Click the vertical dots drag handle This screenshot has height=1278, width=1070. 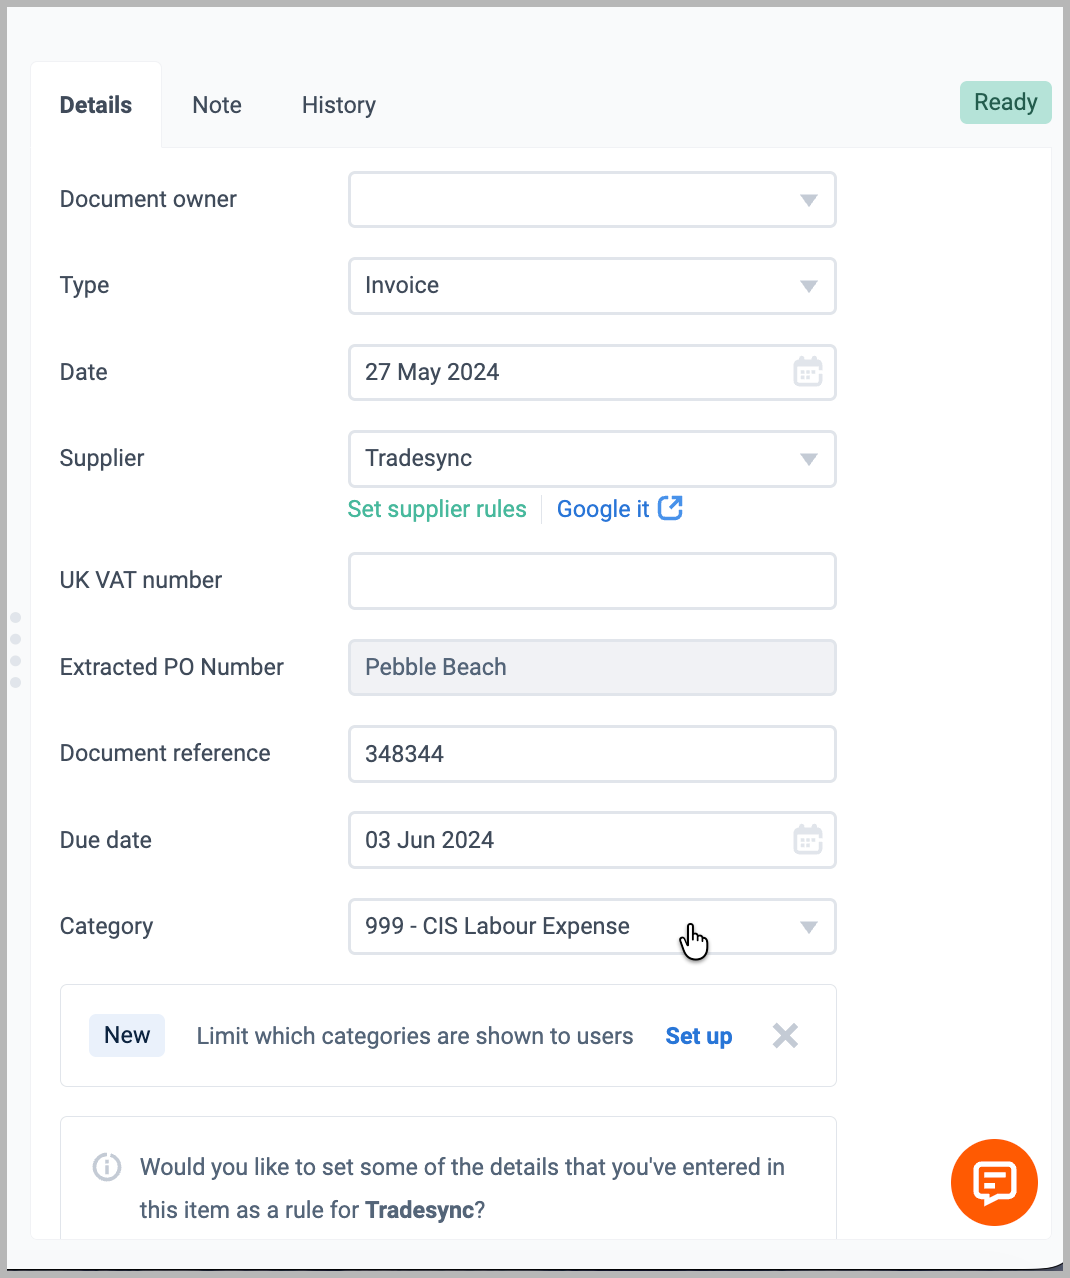[x=15, y=650]
